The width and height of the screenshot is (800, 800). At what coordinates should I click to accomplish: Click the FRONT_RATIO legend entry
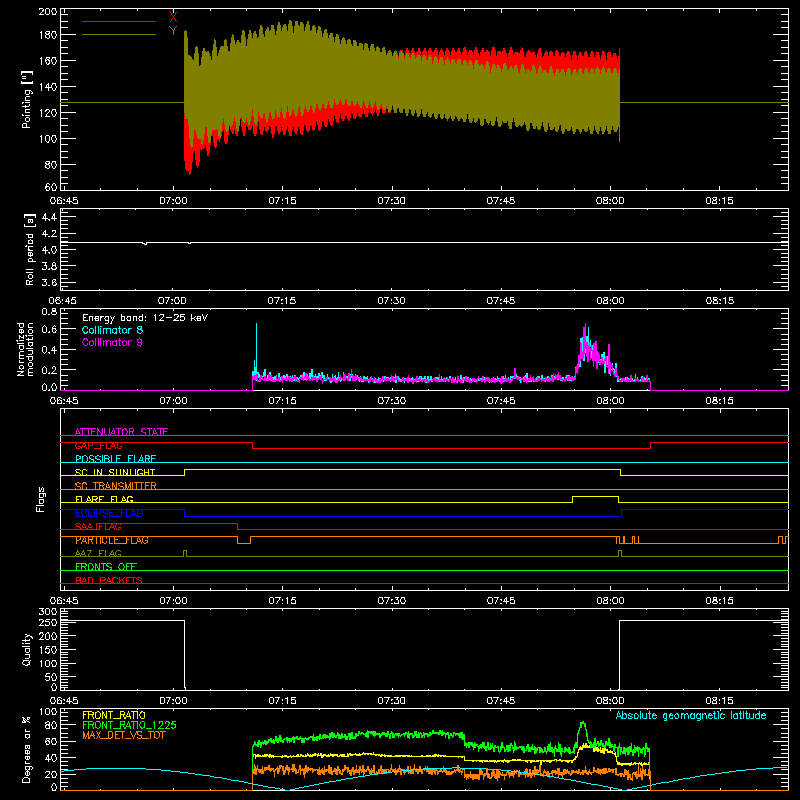point(114,715)
